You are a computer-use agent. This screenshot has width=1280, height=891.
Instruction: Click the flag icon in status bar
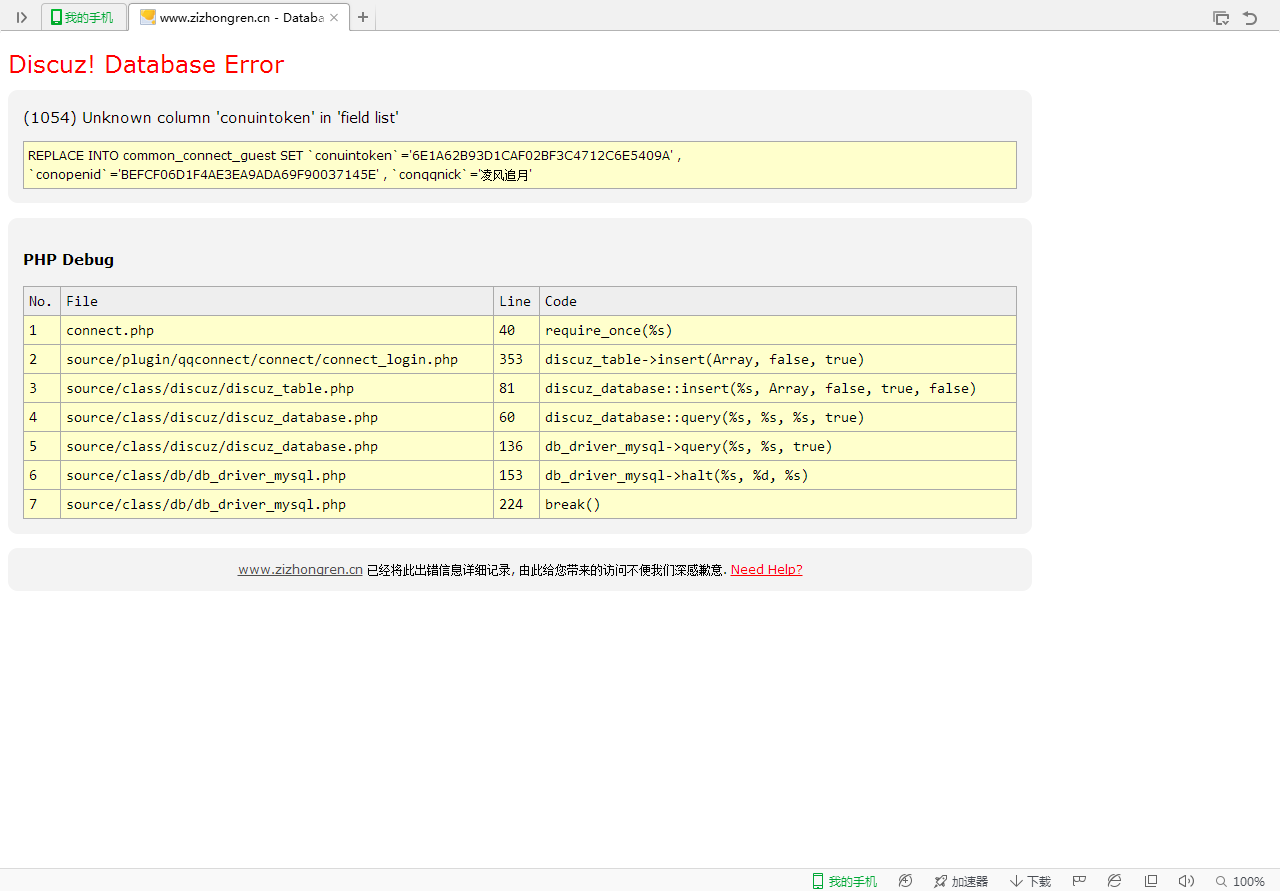pyautogui.click(x=1079, y=881)
